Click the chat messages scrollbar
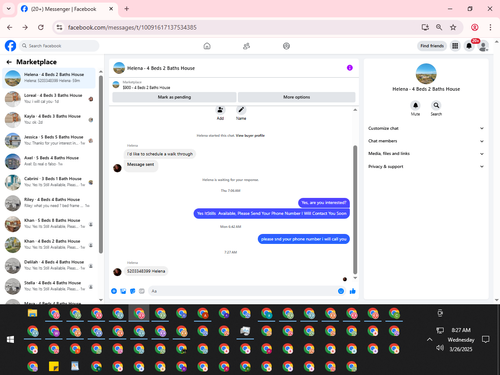Screen dimensions: 500x375 355,209
